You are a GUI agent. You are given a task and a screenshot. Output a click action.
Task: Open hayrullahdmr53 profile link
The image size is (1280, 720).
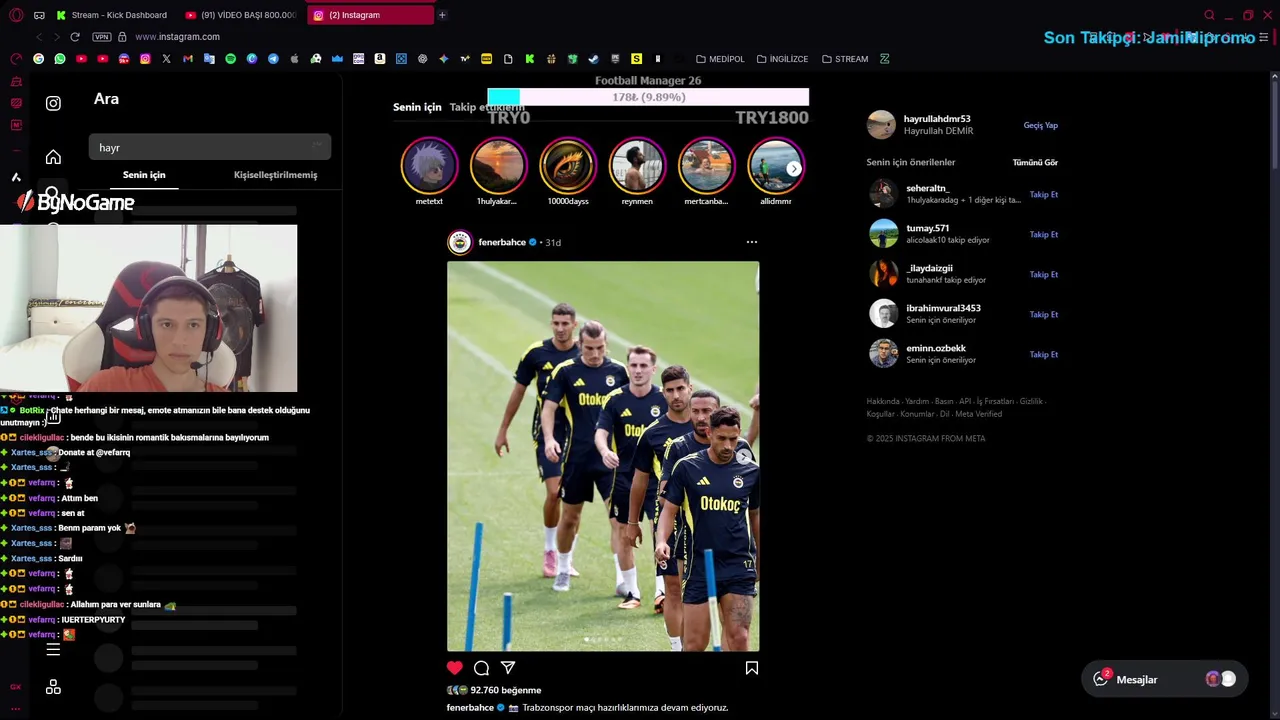pos(937,119)
